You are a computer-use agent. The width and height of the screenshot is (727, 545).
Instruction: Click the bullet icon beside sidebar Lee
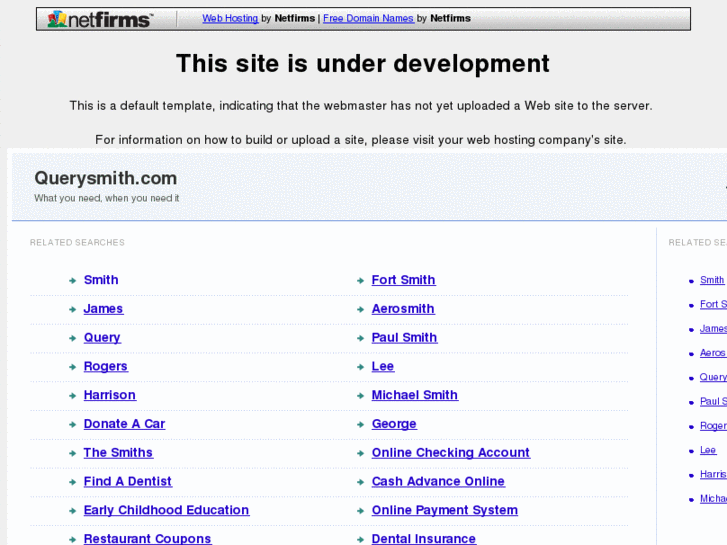pos(691,451)
